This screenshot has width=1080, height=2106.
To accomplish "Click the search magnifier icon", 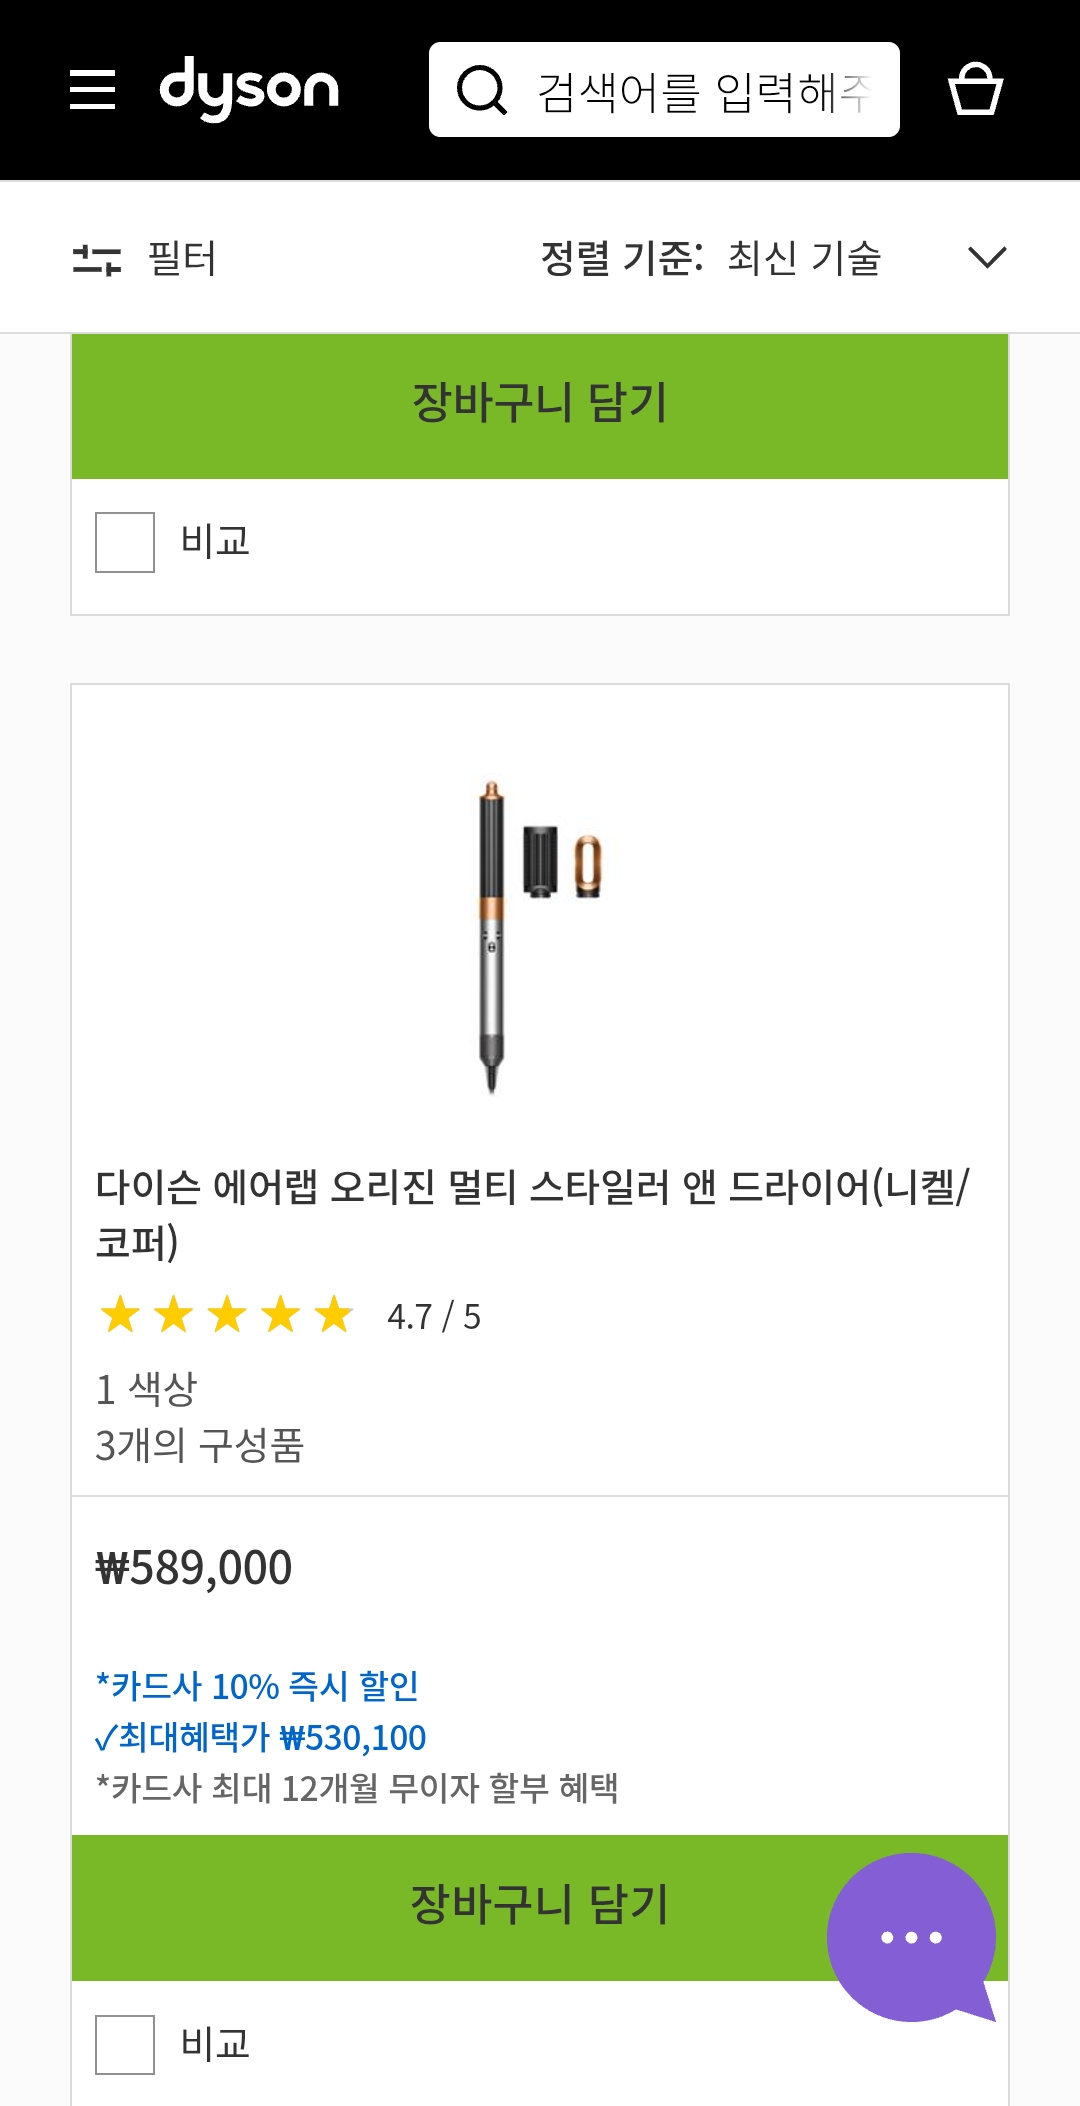I will tap(482, 90).
